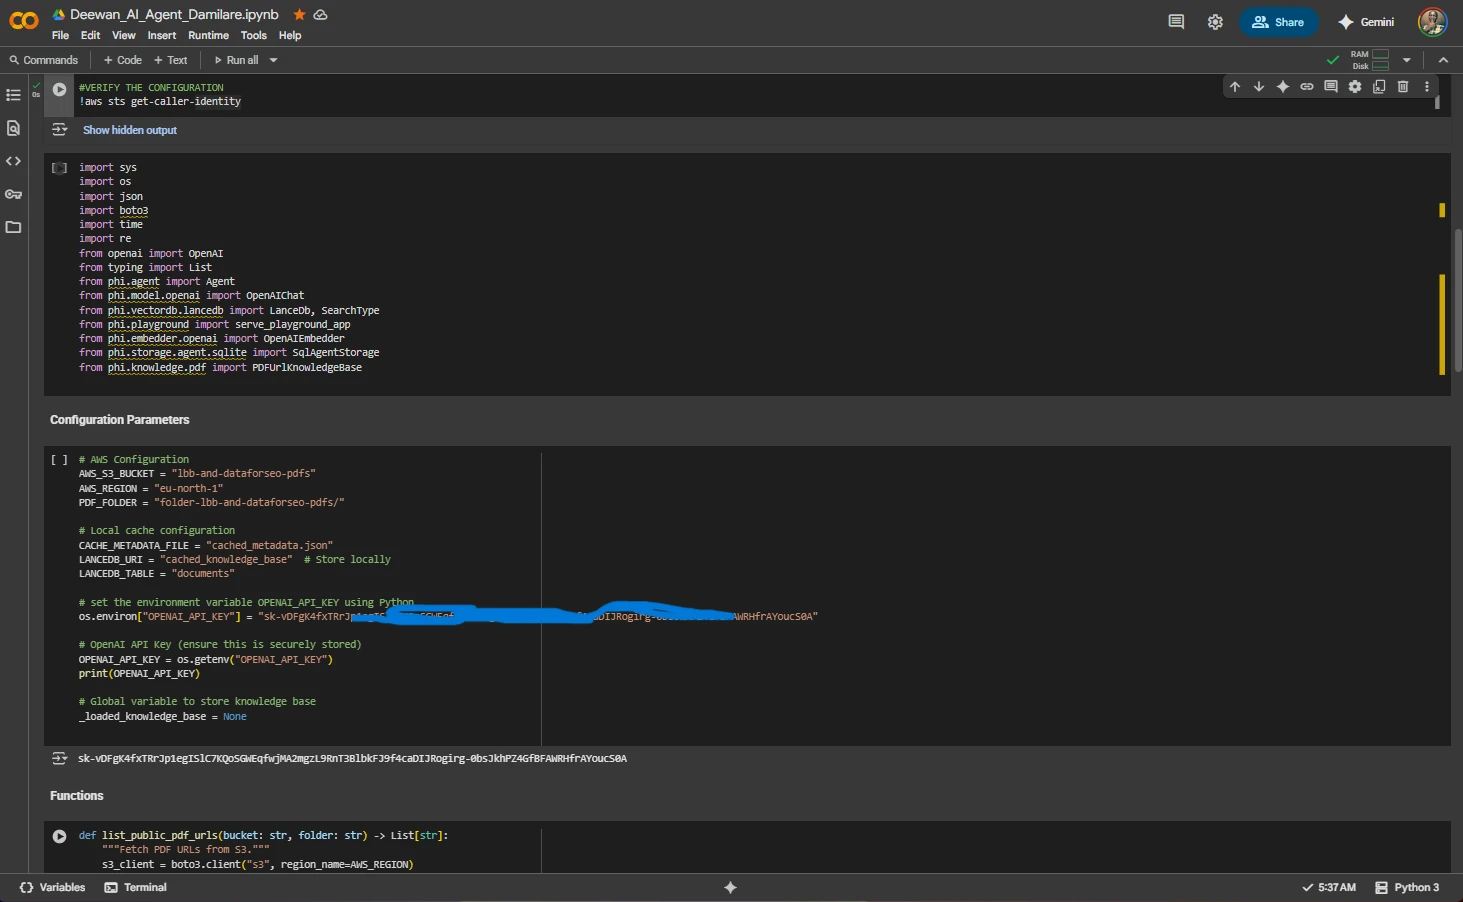The height and width of the screenshot is (902, 1463).
Task: Mirror the cell in a tab
Action: 1379,87
